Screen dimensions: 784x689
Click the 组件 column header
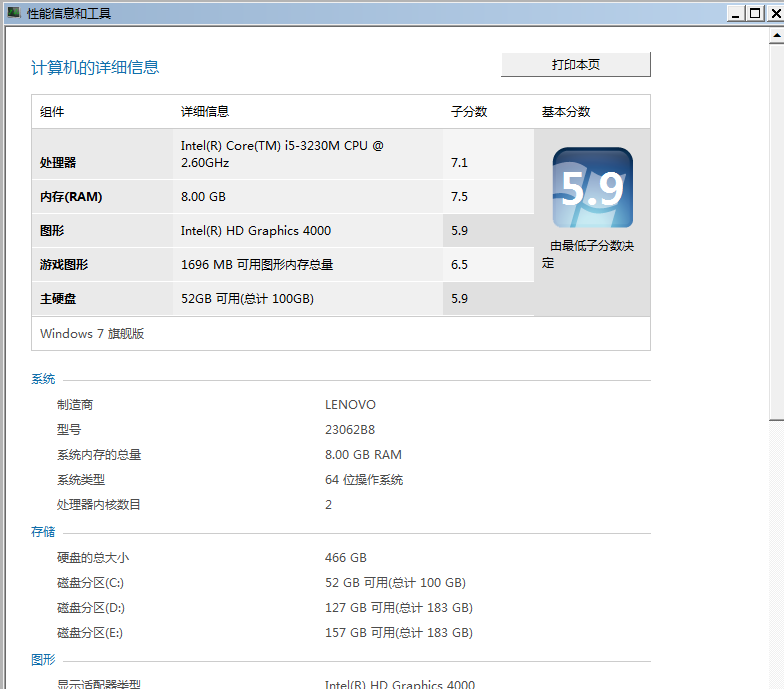52,112
